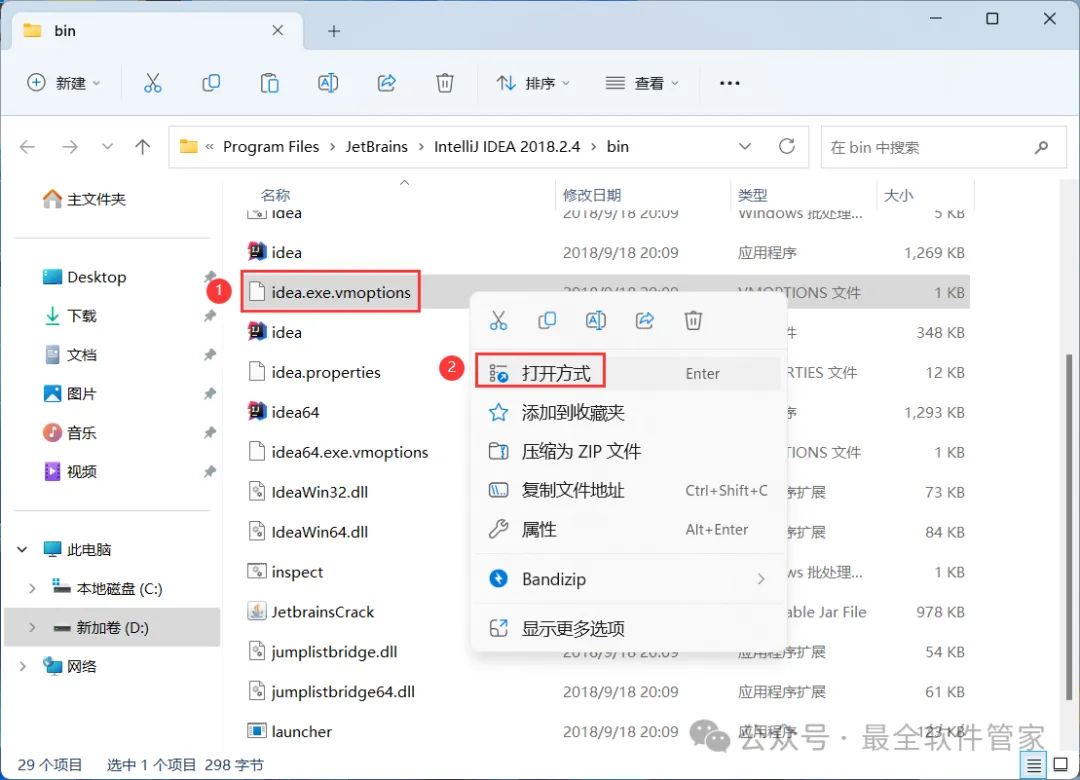Open the Sort (排序) dropdown
This screenshot has height=780, width=1080.
tap(534, 83)
